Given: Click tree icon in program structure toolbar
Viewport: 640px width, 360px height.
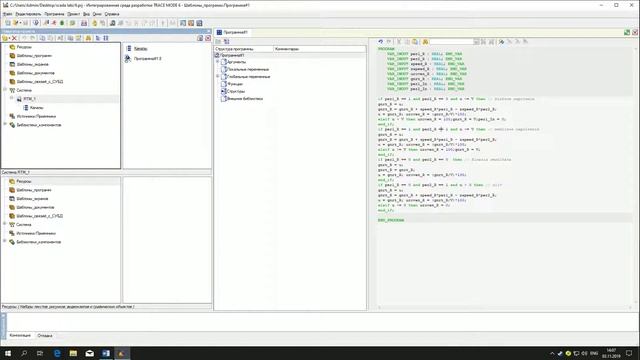Looking at the screenshot, I should coord(227,42).
